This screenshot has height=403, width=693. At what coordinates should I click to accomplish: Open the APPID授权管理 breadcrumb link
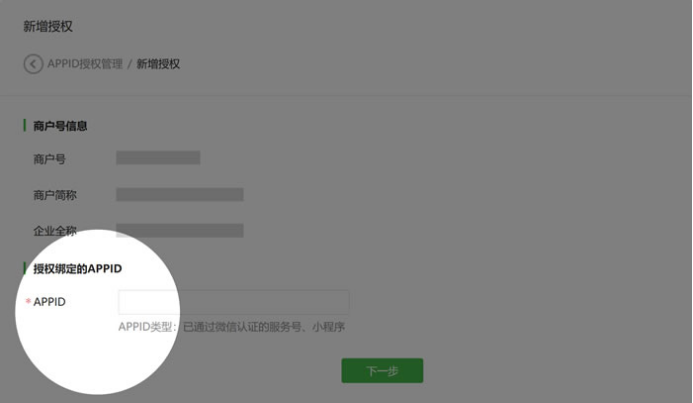[x=85, y=64]
